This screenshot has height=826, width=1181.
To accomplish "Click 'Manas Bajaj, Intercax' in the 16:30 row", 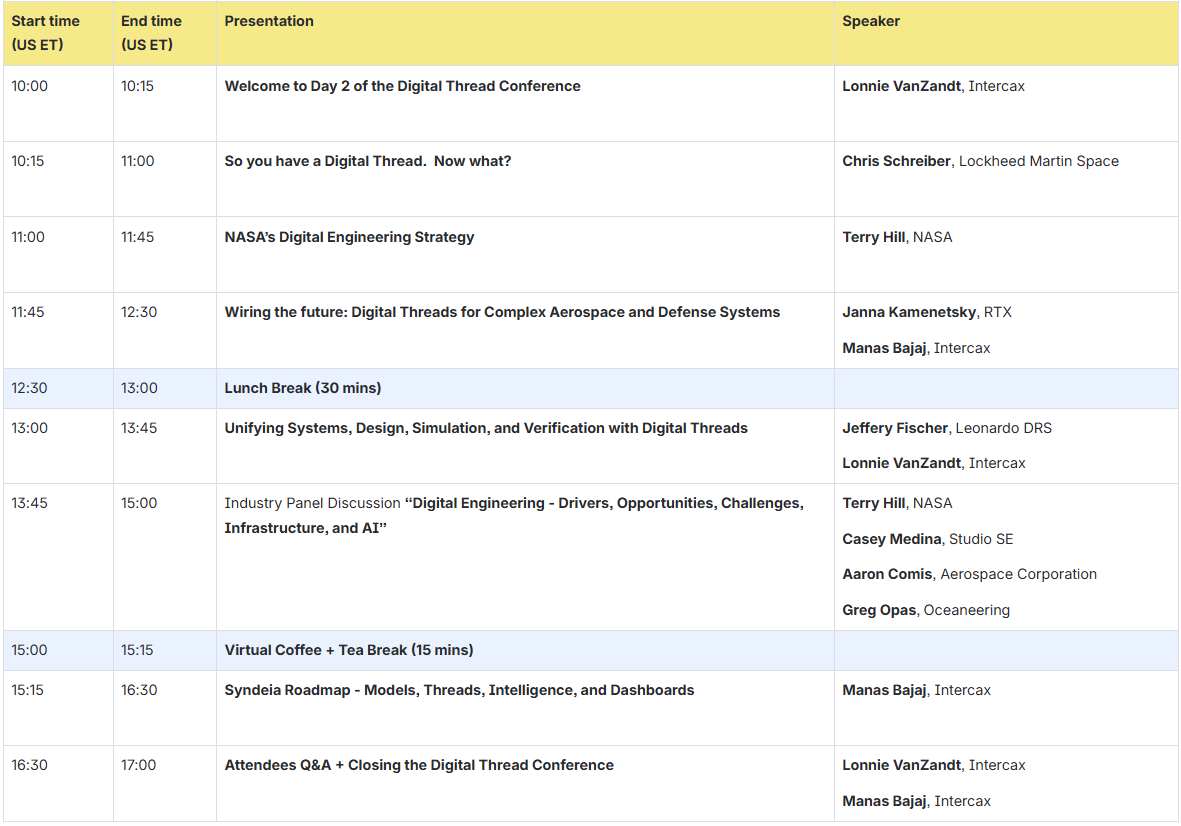I will 916,801.
